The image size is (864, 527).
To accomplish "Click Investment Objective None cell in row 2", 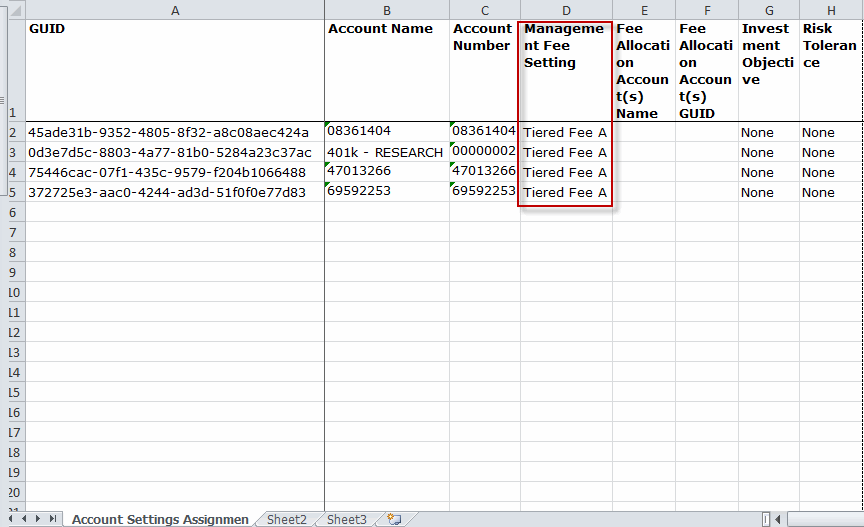I will pos(769,132).
